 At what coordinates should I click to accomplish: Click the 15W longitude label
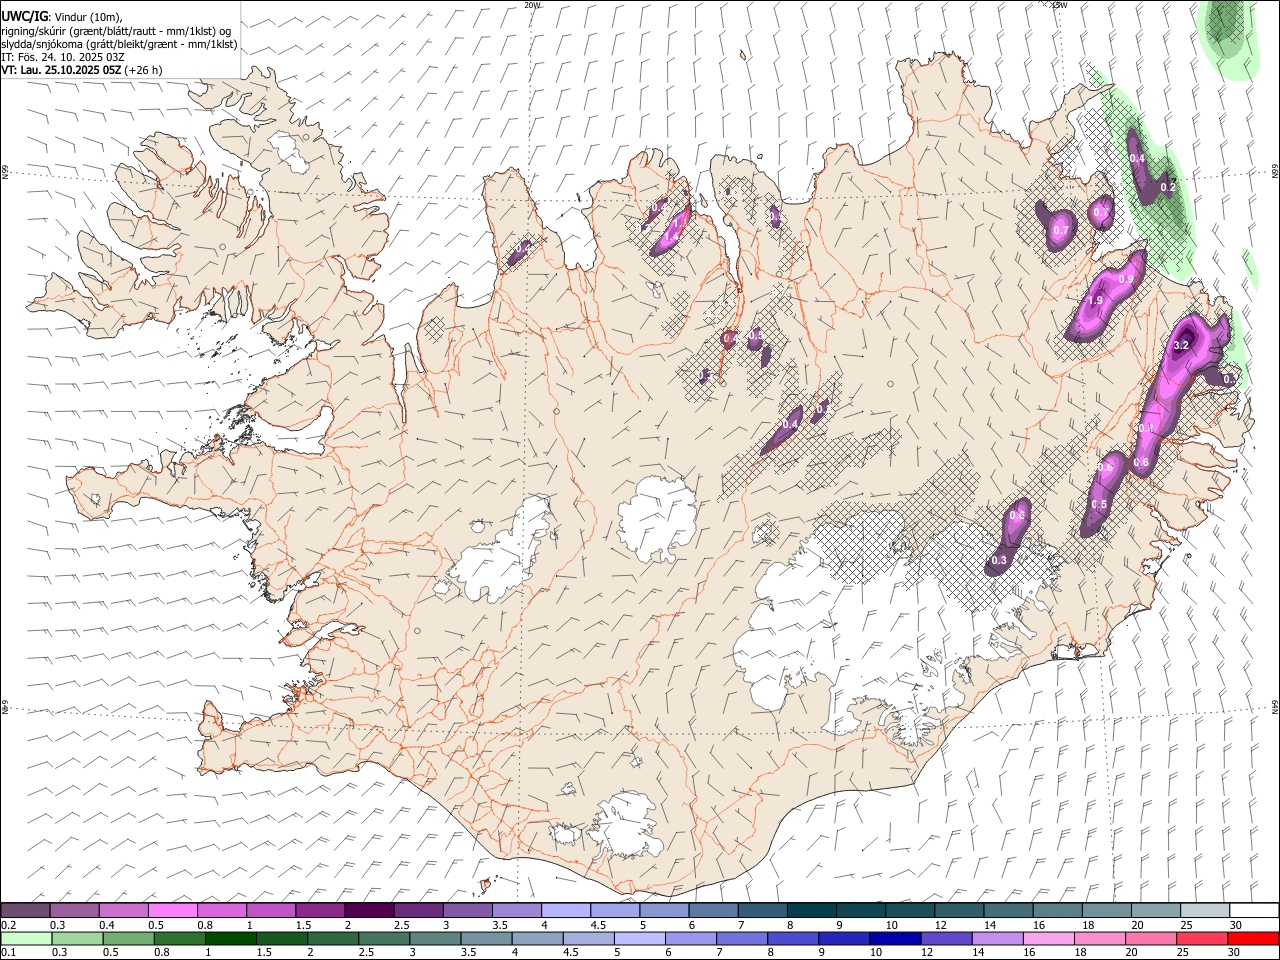[x=1059, y=5]
